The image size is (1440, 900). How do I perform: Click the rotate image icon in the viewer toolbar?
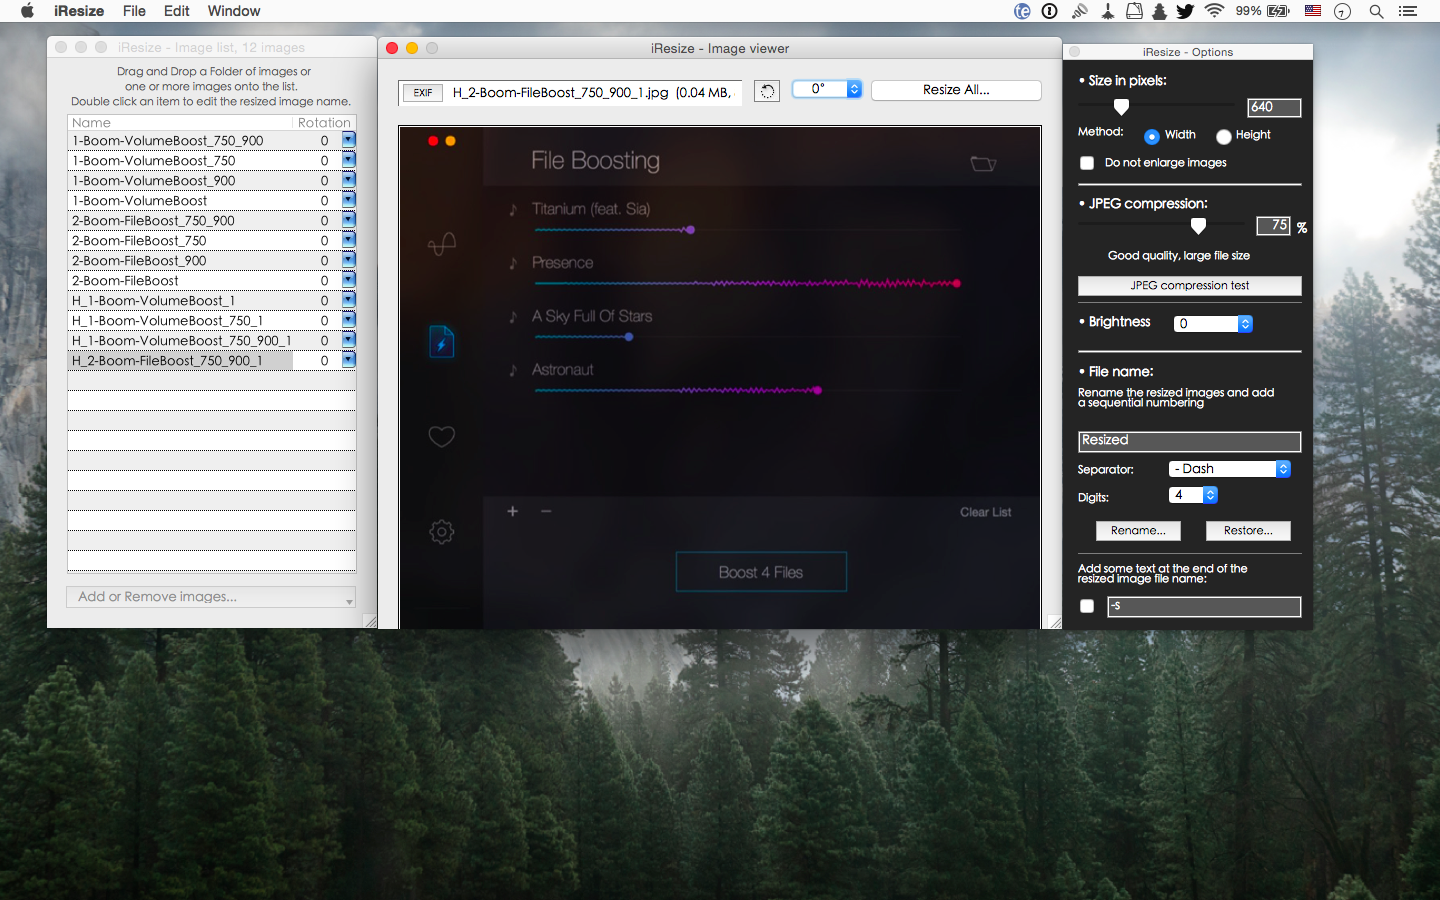tap(767, 91)
